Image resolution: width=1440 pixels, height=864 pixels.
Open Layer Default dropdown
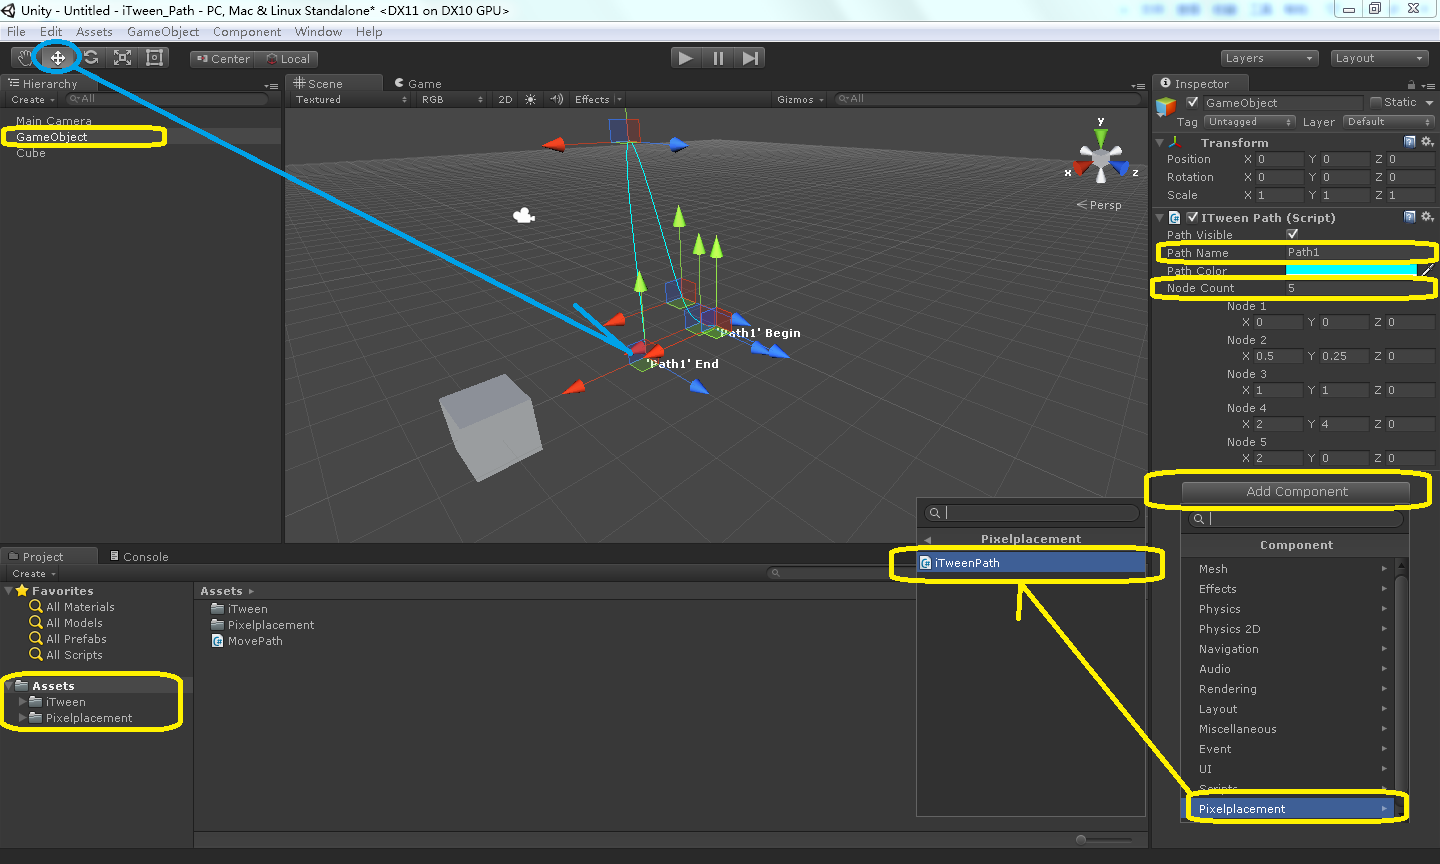1388,122
